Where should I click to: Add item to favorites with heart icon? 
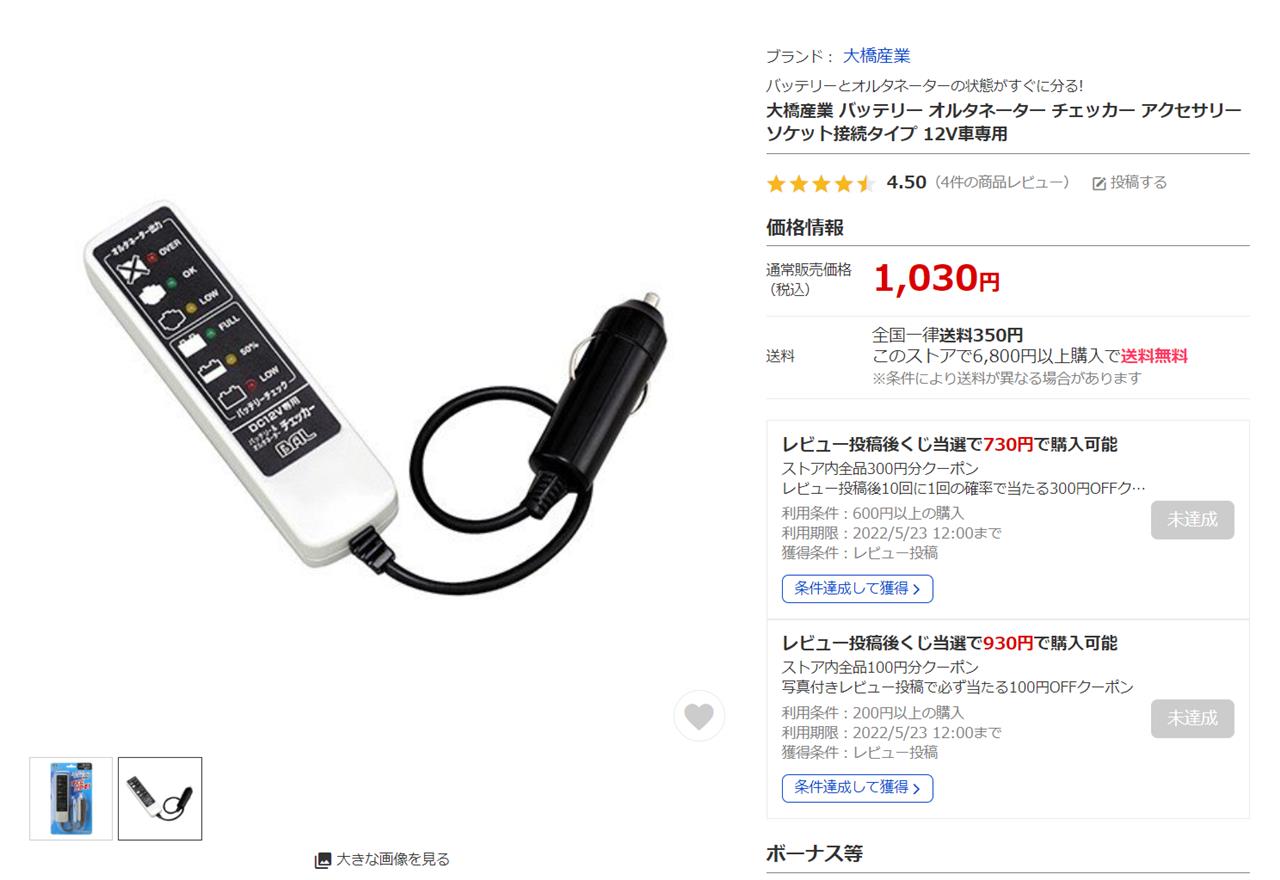coord(699,716)
